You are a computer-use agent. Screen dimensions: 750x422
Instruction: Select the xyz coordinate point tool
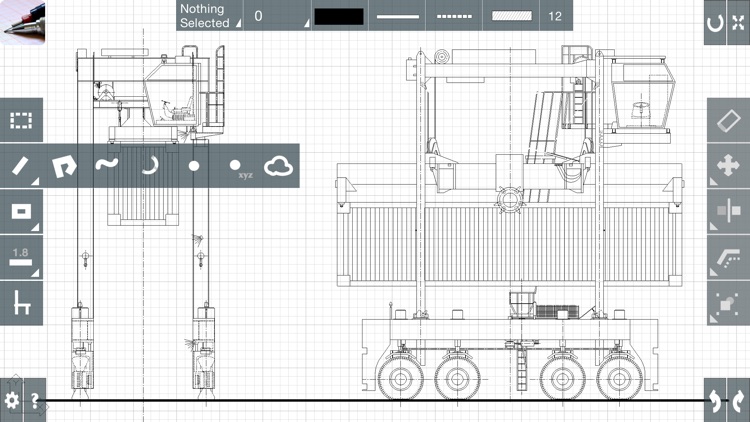(x=241, y=168)
